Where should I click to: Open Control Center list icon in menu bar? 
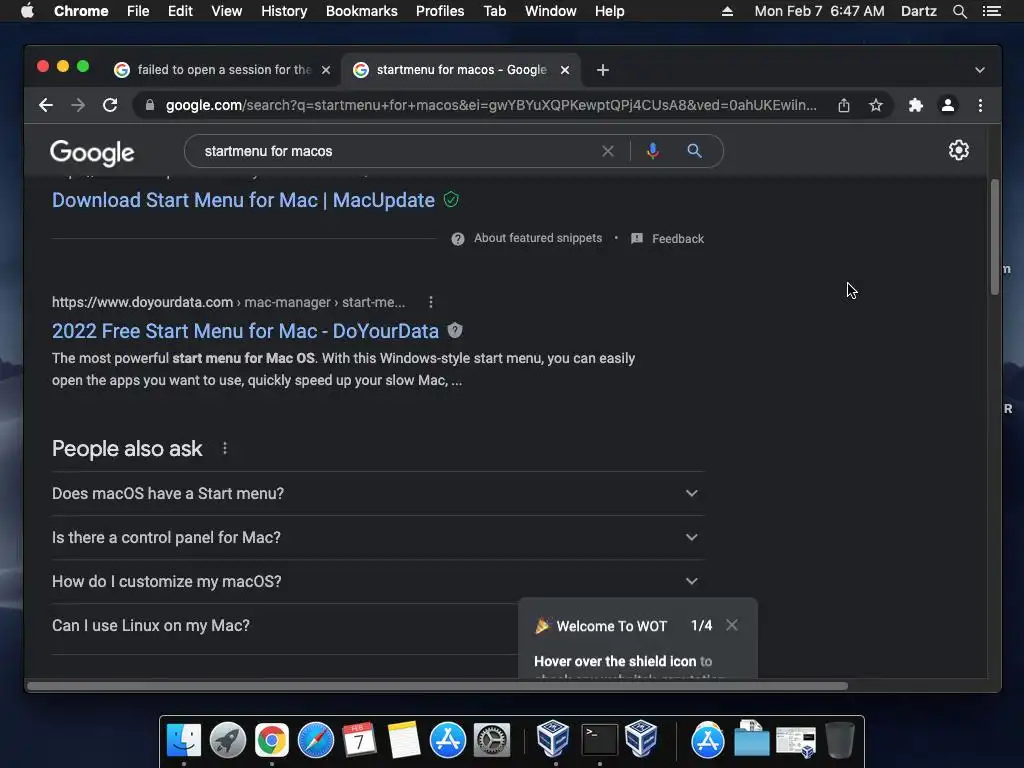coord(991,11)
